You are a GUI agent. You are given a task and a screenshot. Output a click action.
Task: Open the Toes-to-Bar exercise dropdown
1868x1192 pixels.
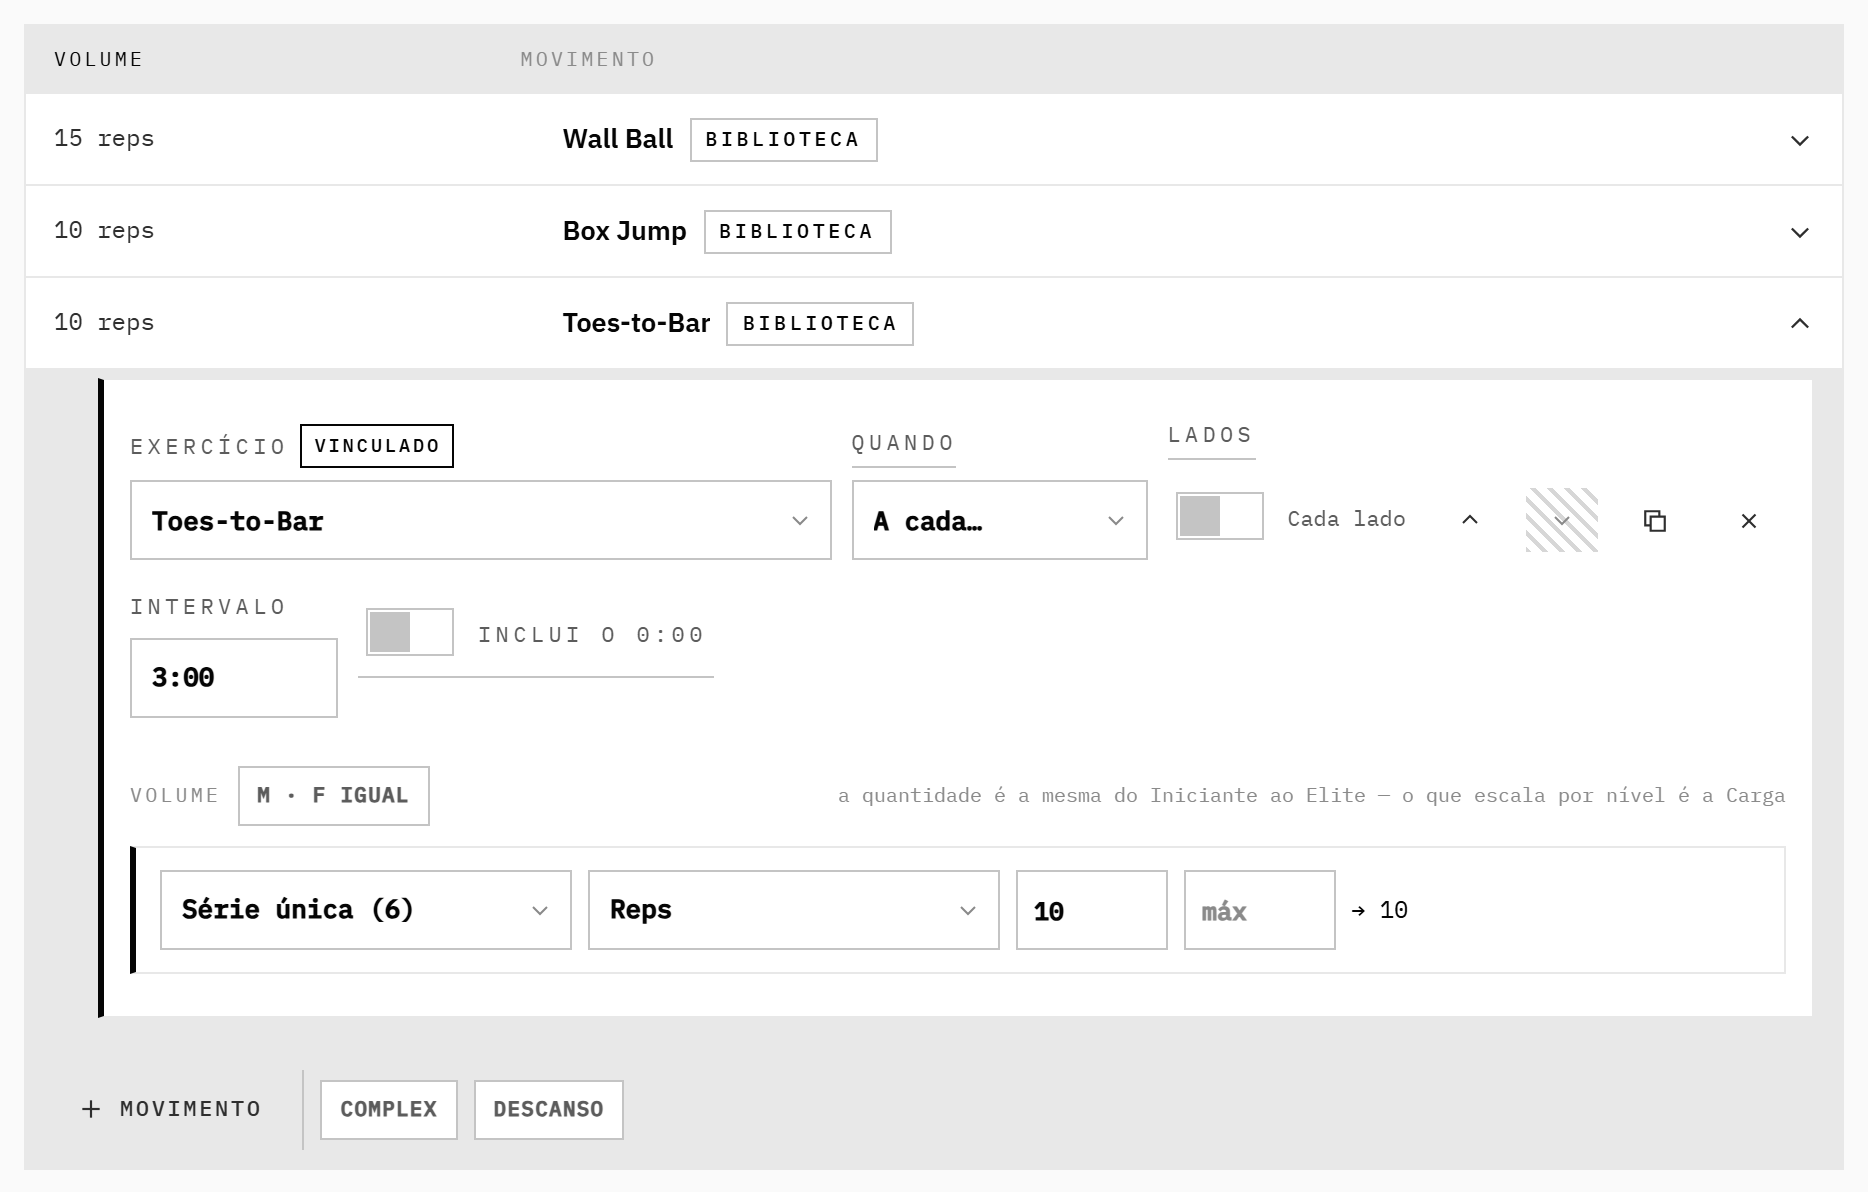pyautogui.click(x=481, y=520)
